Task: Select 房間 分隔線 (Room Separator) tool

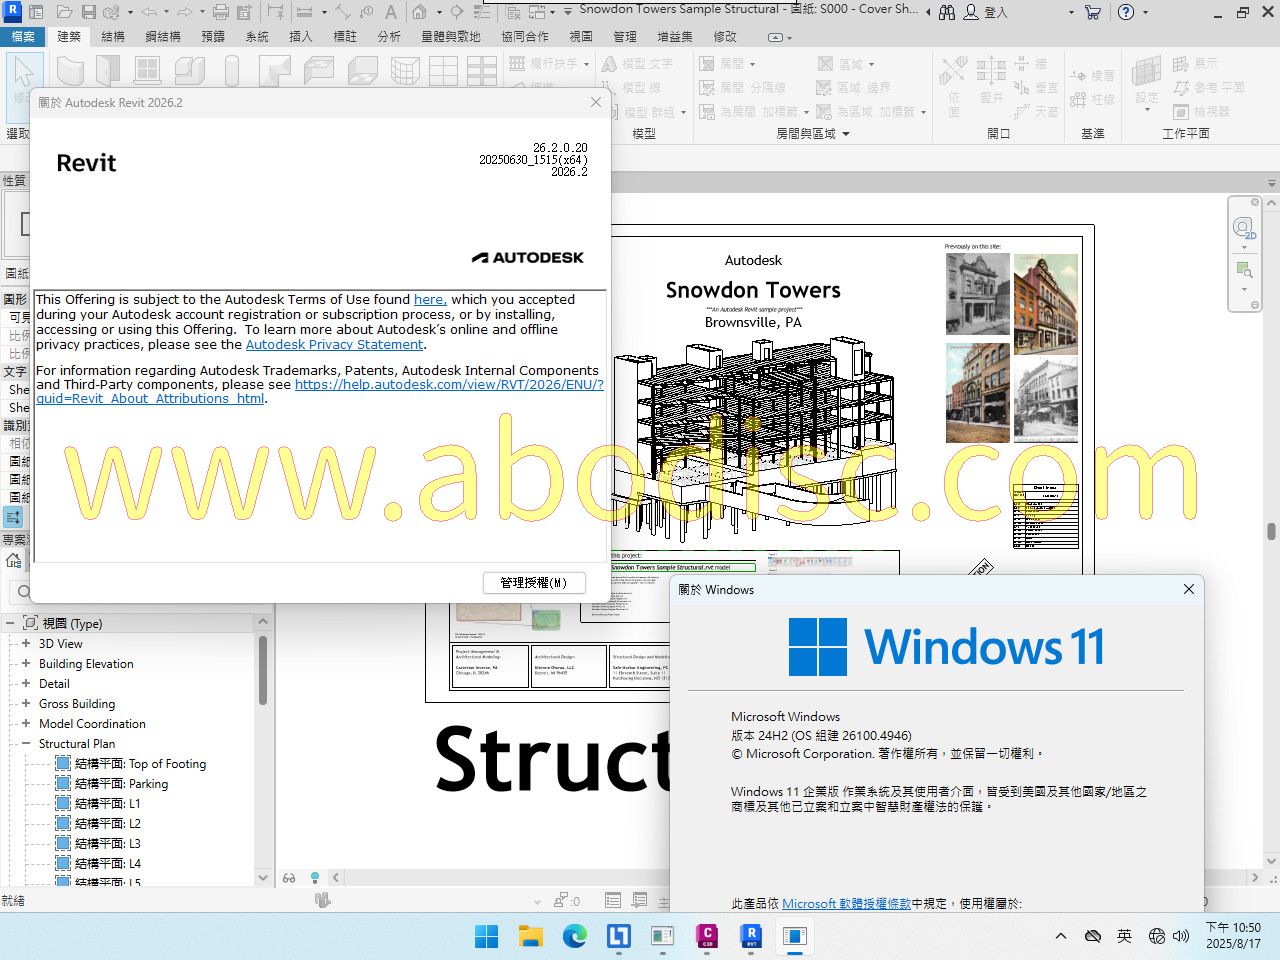Action: pyautogui.click(x=742, y=88)
